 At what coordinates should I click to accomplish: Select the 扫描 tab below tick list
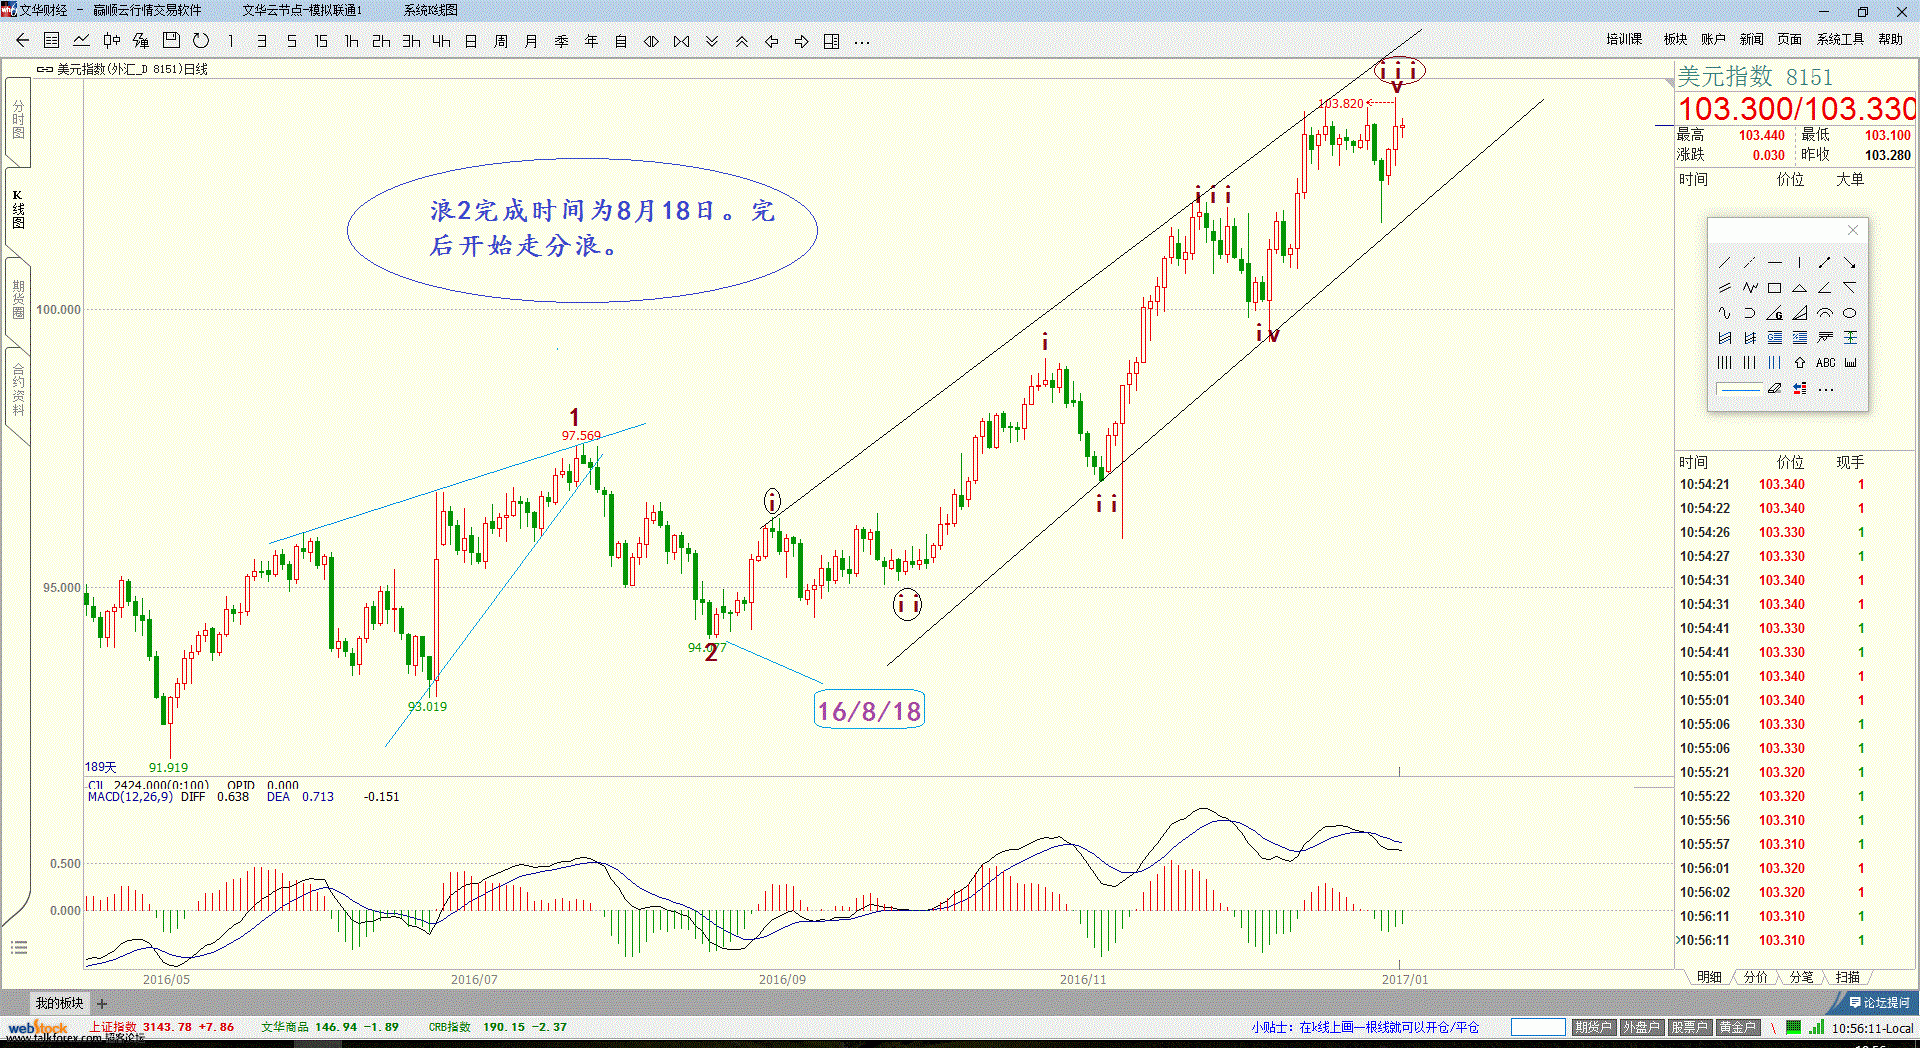pyautogui.click(x=1847, y=977)
